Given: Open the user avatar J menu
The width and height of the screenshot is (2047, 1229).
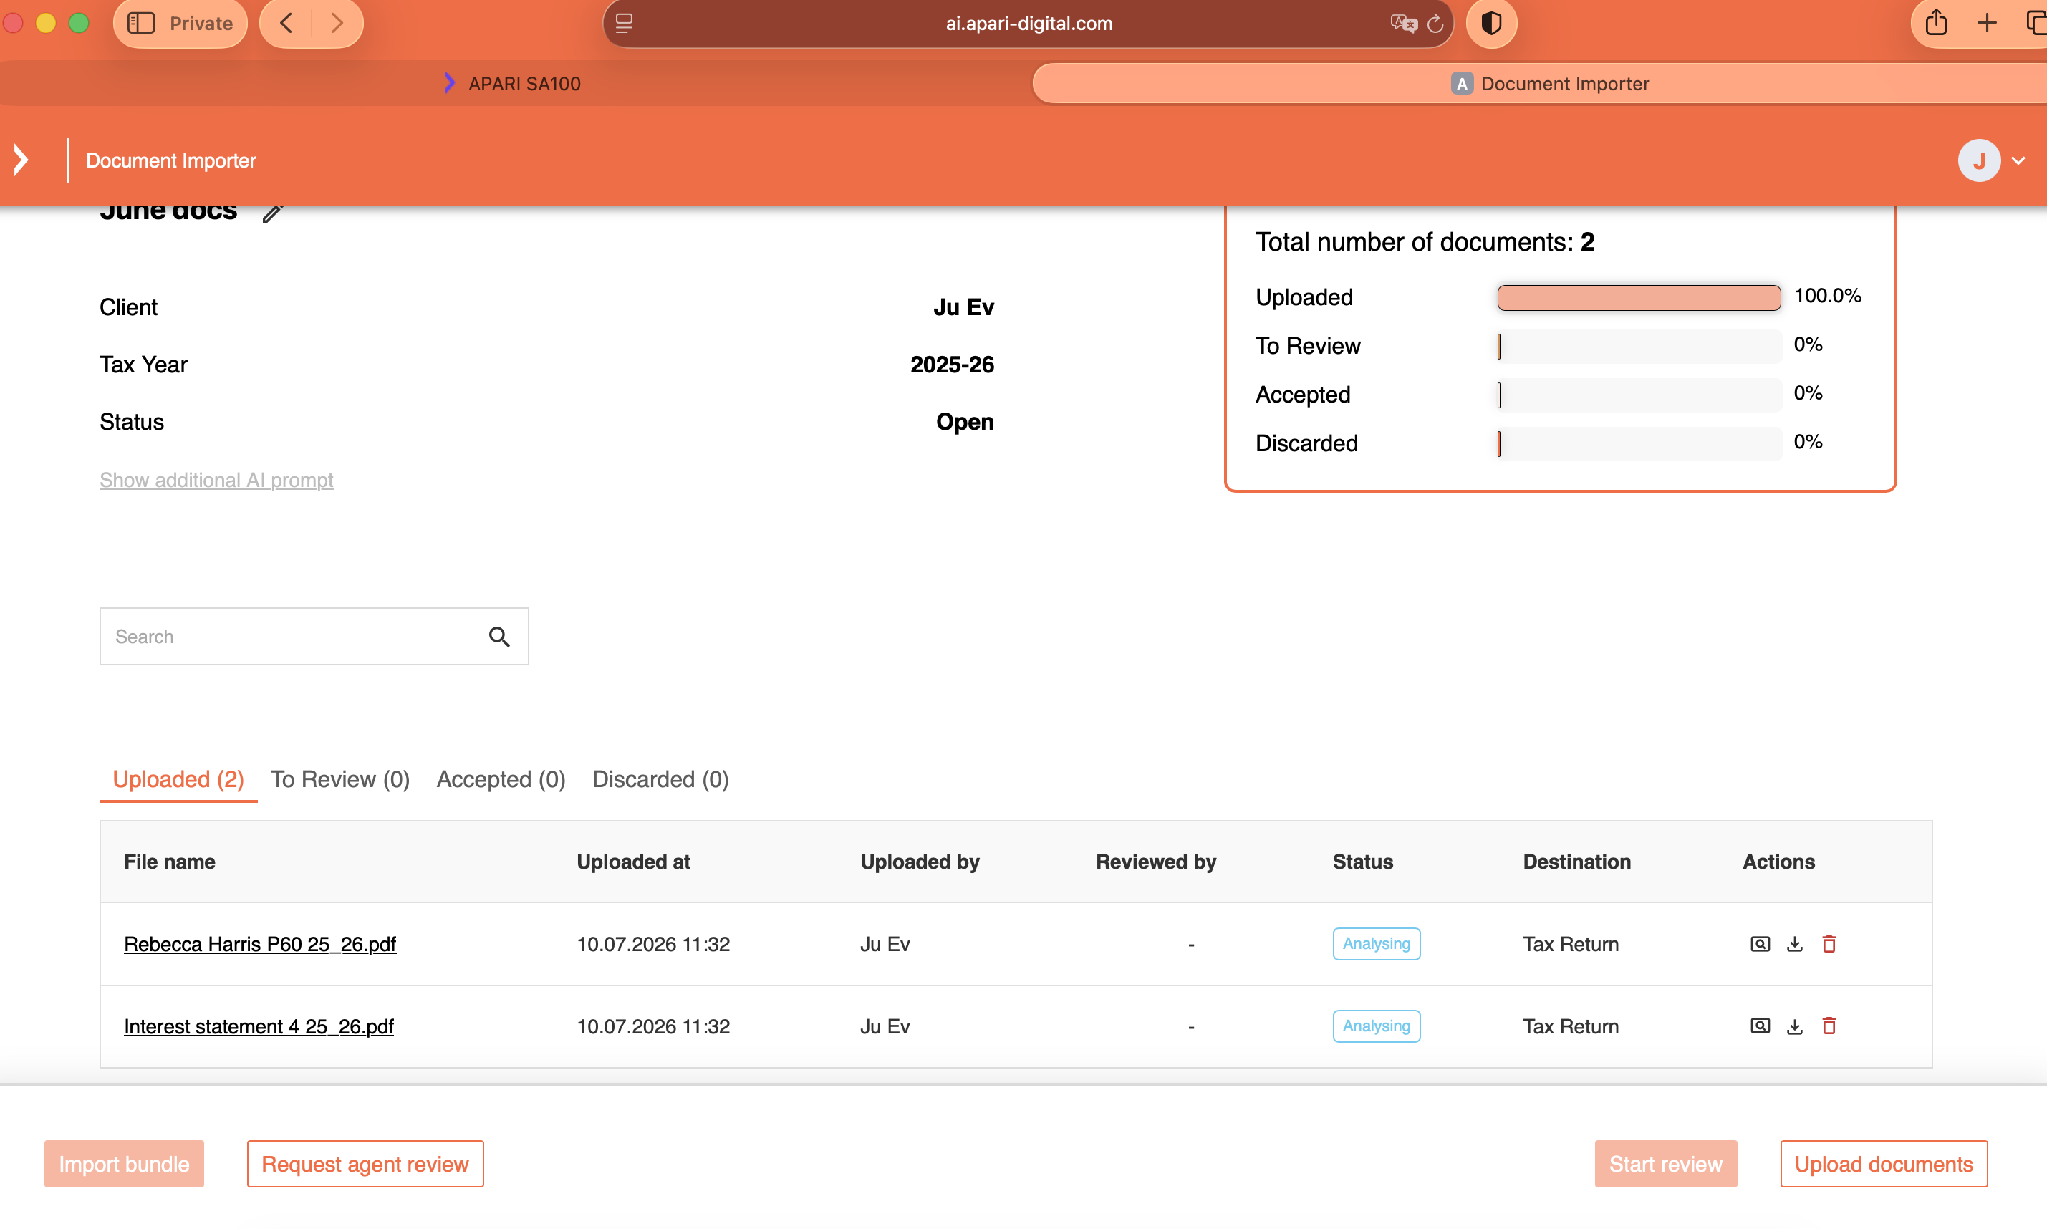Looking at the screenshot, I should coord(1992,160).
